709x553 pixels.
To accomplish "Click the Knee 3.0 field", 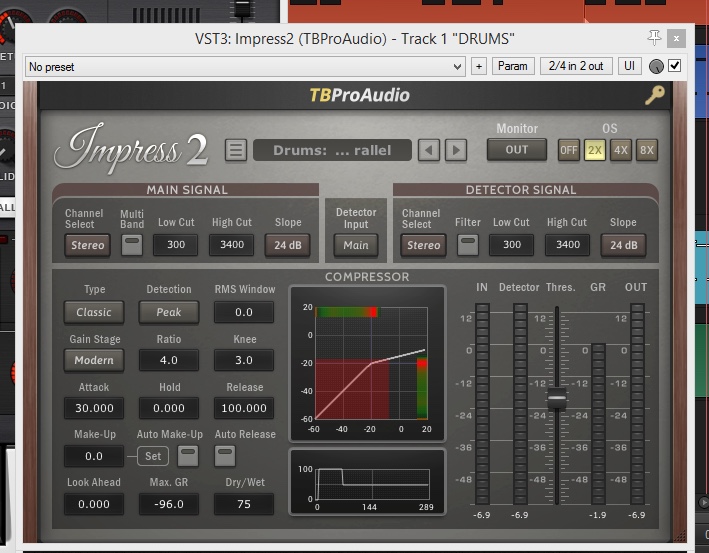I will click(x=244, y=360).
